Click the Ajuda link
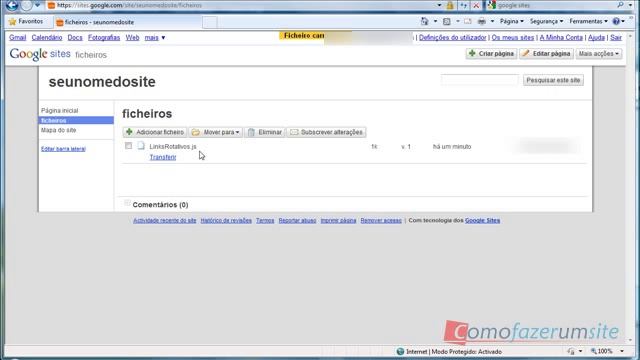 tap(596, 38)
